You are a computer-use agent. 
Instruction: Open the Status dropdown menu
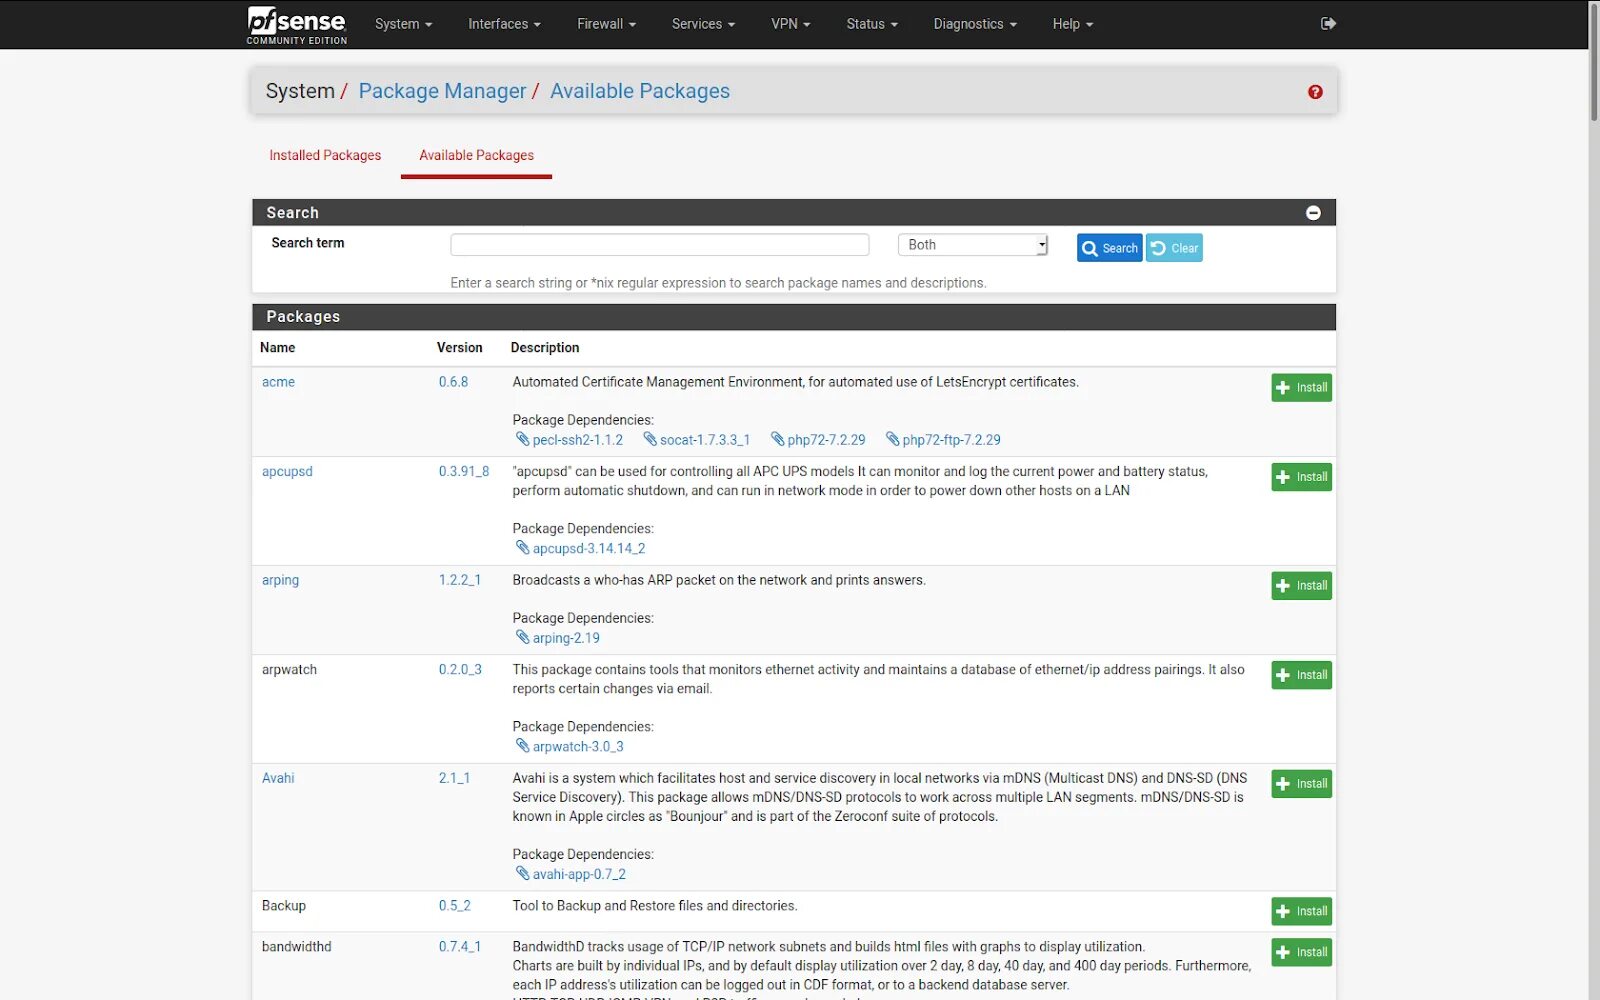click(872, 24)
